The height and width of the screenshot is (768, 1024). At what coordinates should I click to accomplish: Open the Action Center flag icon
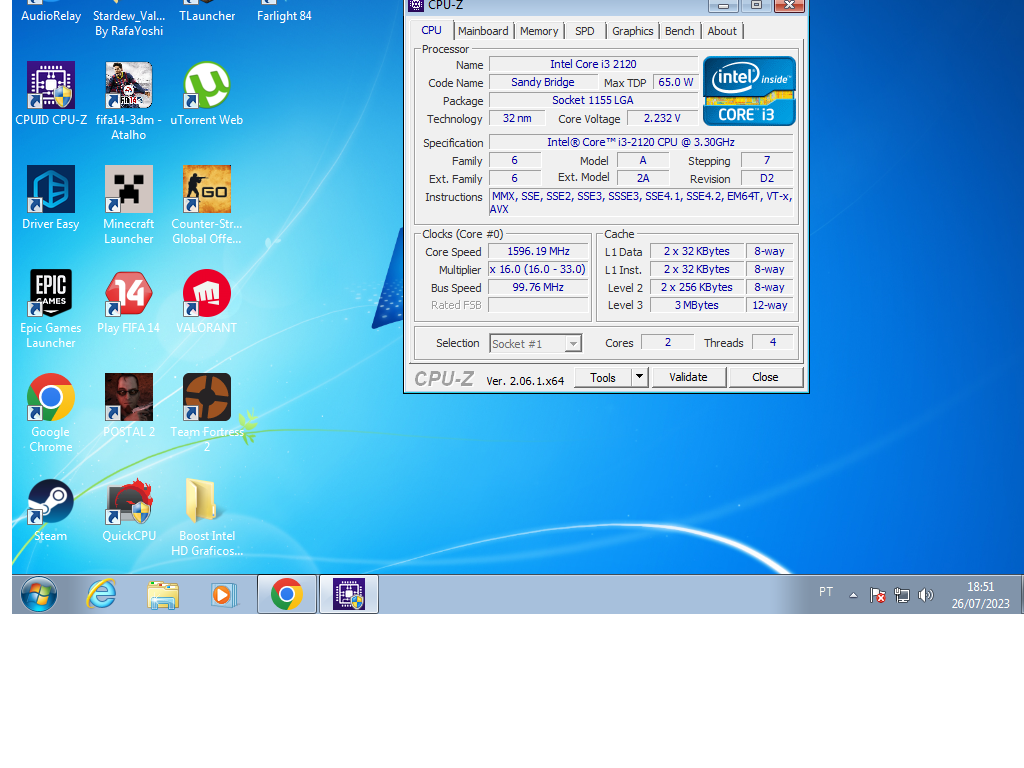[x=877, y=595]
